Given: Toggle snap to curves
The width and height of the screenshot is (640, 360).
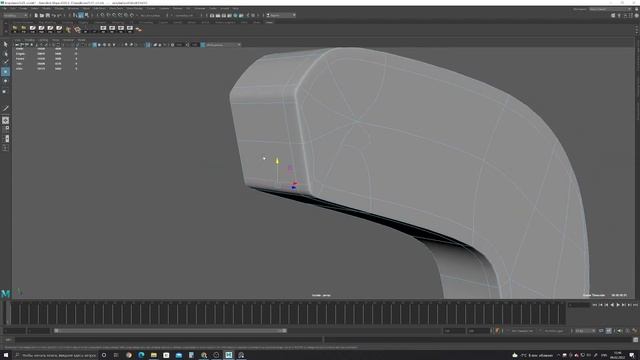Looking at the screenshot, I should coord(109,16).
